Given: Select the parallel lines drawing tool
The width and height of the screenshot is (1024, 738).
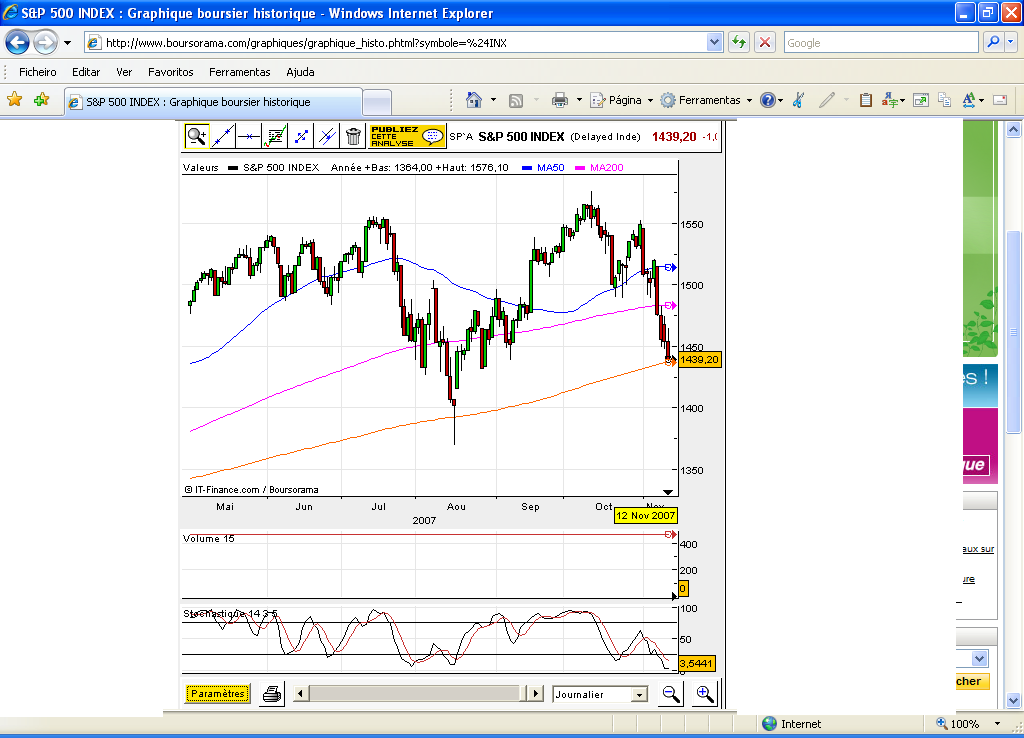Looking at the screenshot, I should (328, 135).
